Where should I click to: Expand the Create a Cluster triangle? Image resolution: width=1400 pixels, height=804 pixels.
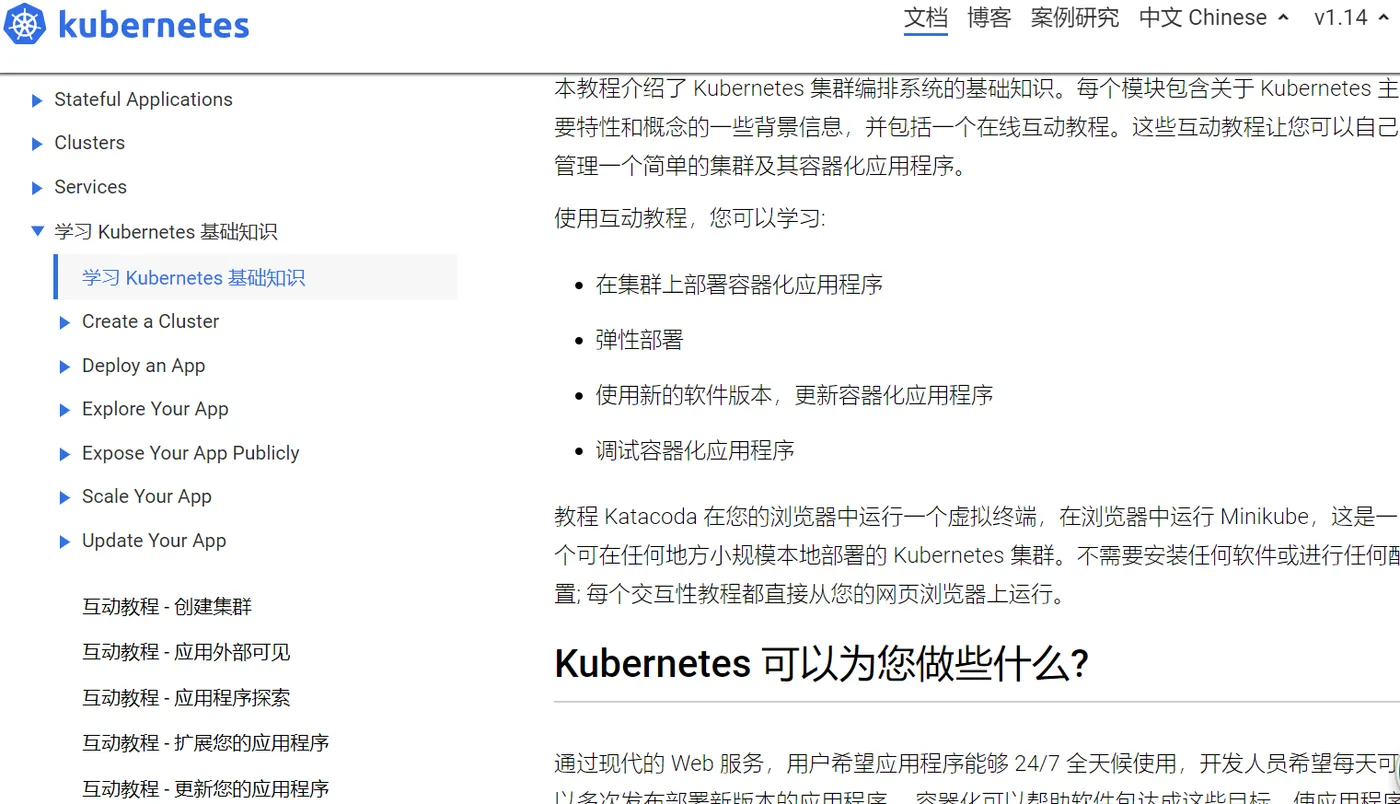tap(65, 322)
